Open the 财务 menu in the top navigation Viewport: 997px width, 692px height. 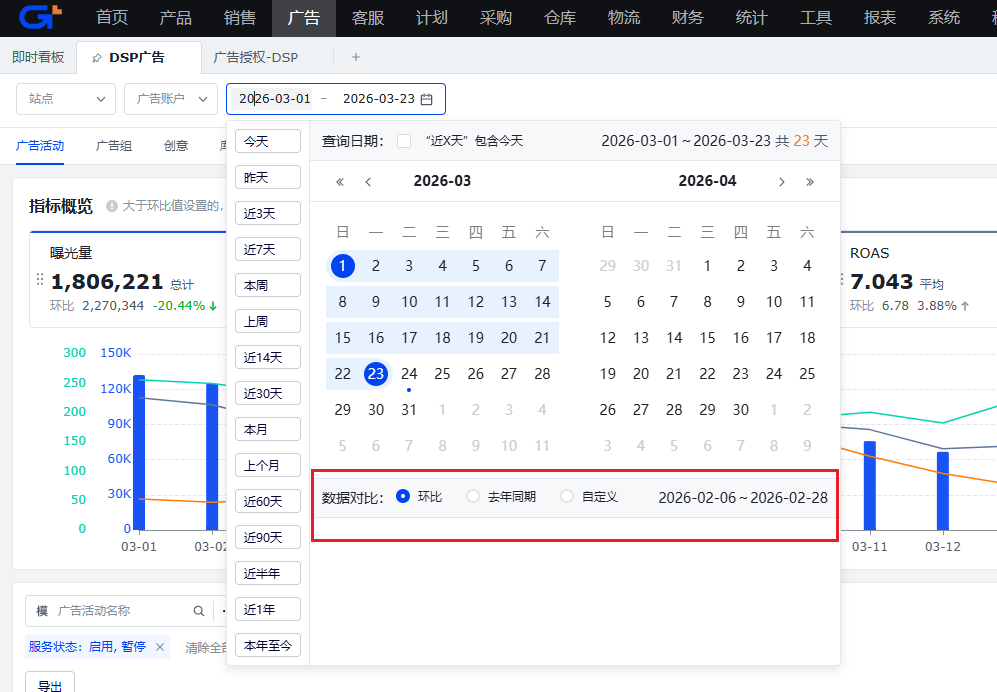(687, 18)
